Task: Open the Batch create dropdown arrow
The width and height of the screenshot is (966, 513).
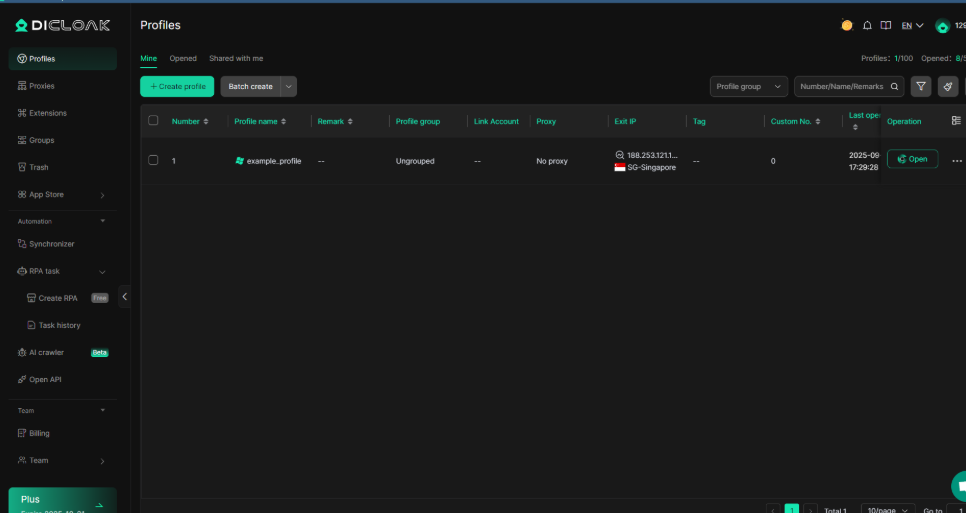Action: tap(289, 87)
